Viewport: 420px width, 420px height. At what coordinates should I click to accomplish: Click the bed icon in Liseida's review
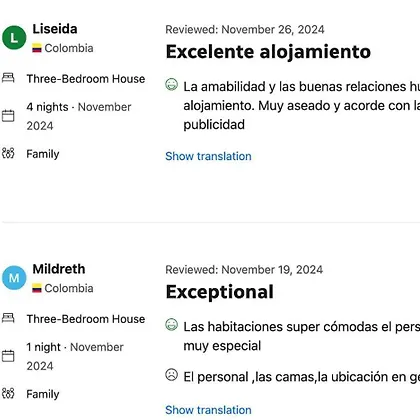click(x=8, y=78)
